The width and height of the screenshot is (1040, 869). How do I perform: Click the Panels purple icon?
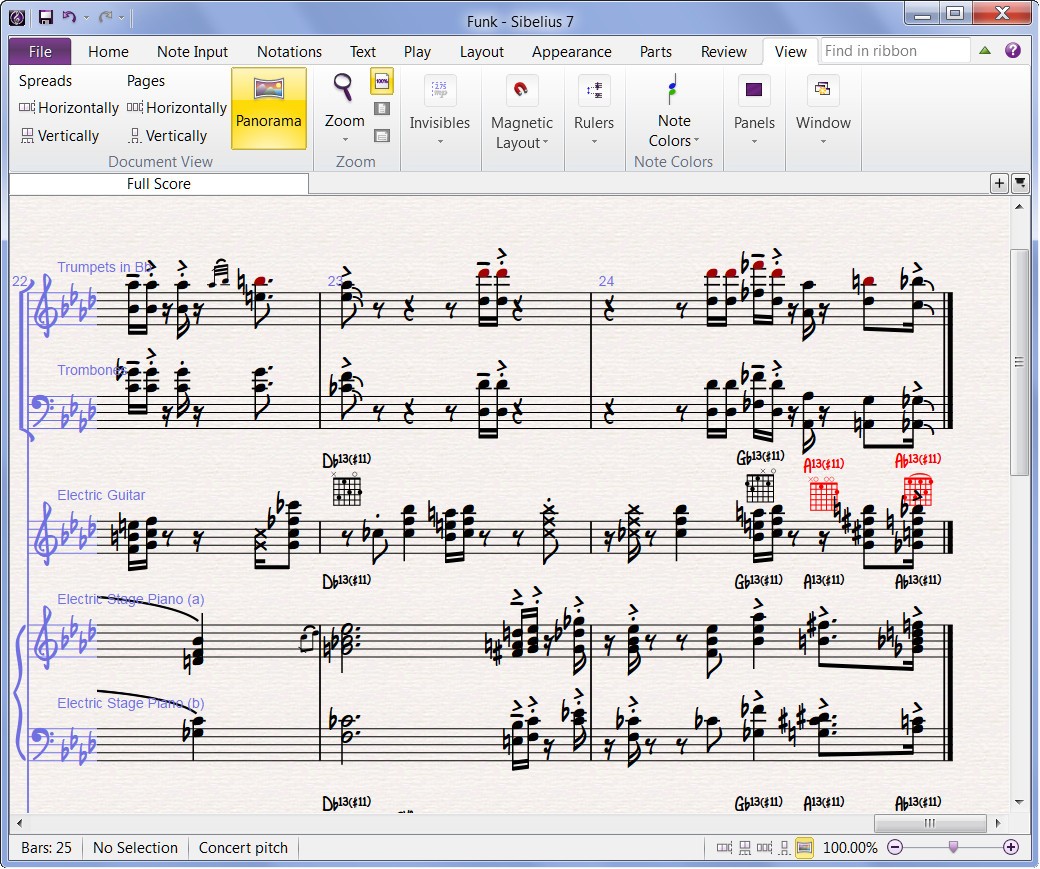754,90
